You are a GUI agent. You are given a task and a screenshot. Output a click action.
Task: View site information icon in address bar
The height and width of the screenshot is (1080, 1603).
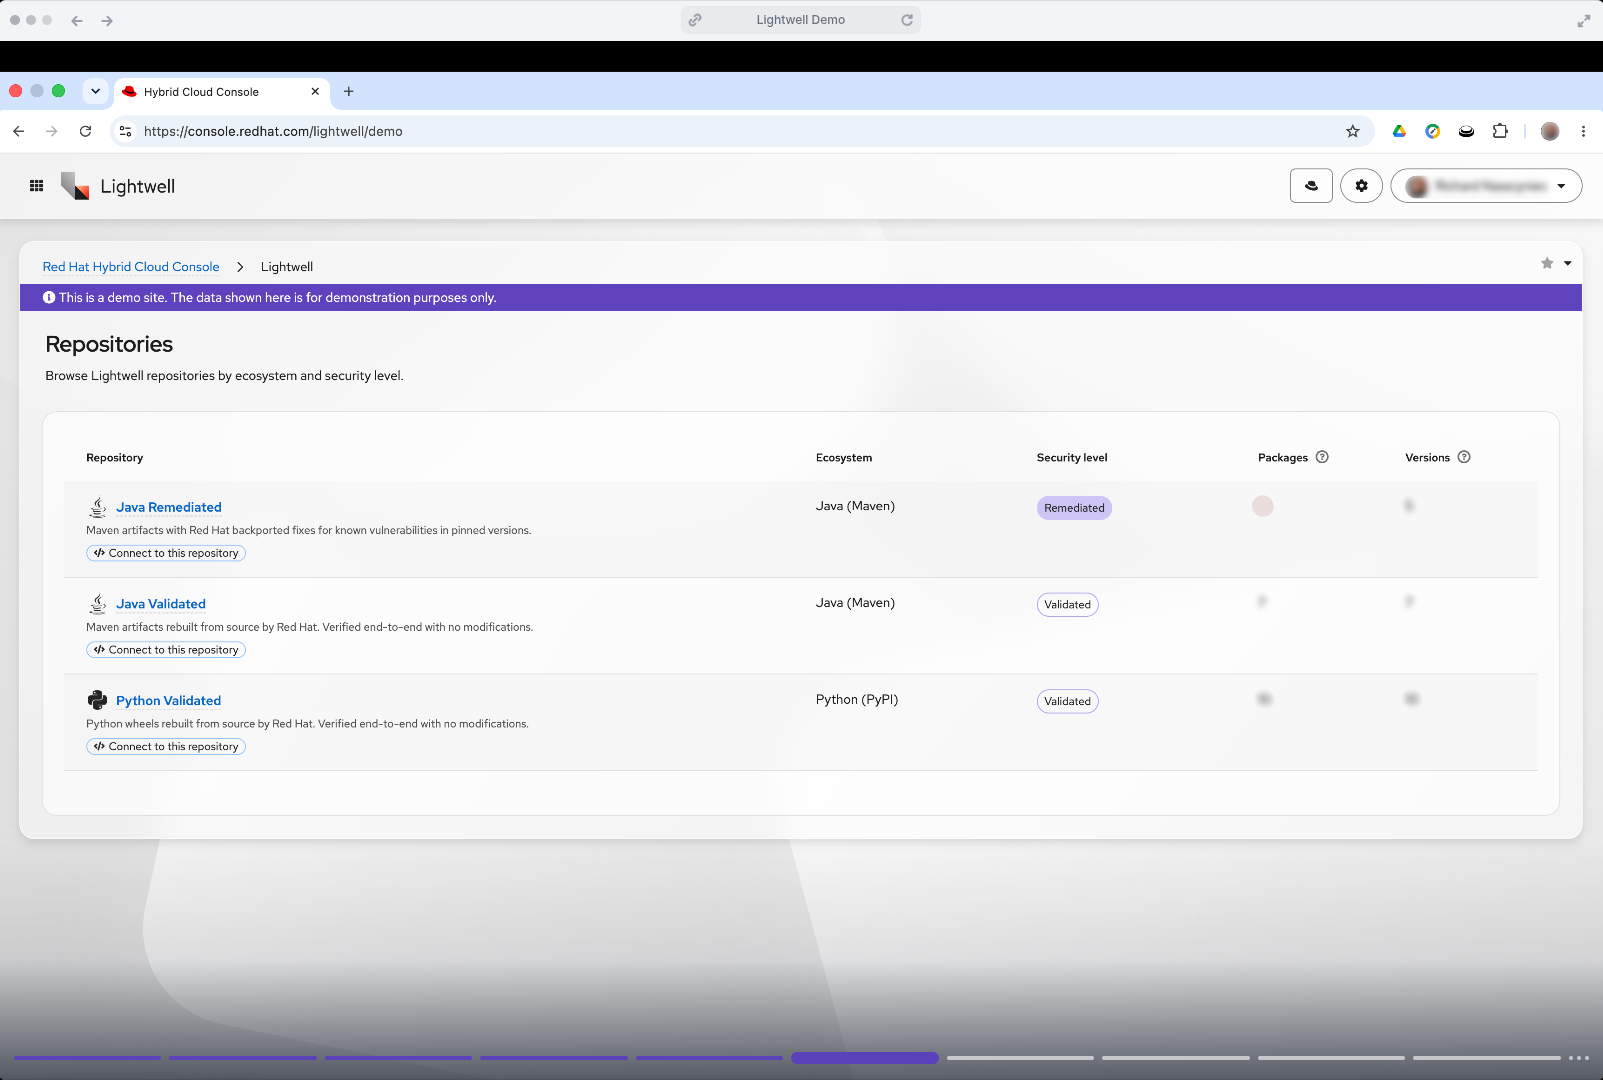tap(125, 131)
